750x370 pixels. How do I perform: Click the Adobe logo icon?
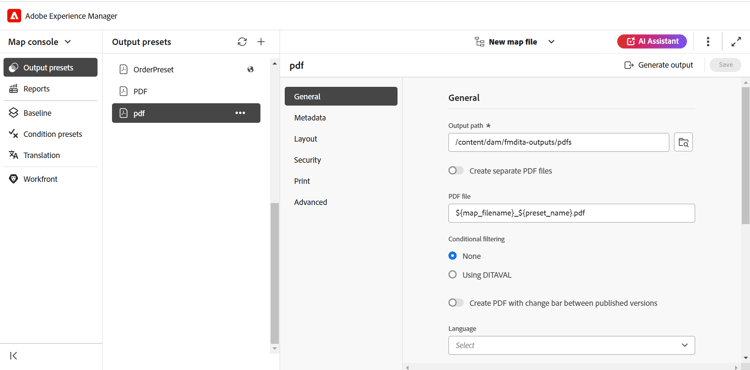point(14,16)
